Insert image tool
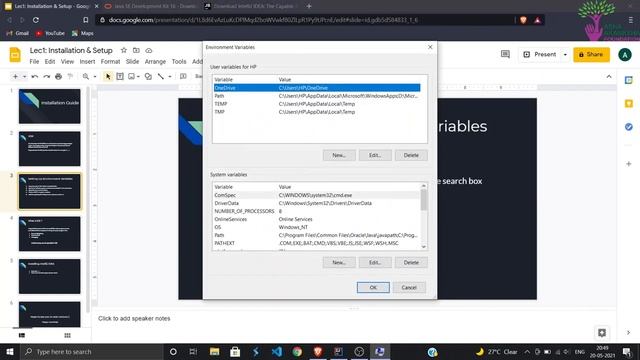 [x=131, y=76]
